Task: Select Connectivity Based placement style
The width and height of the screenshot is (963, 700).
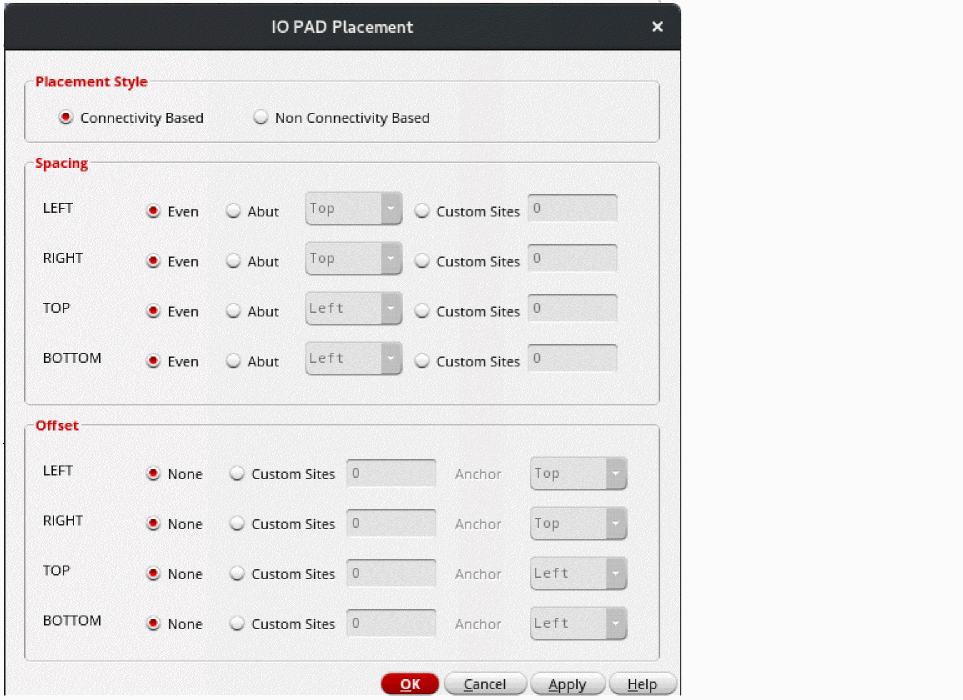Action: point(66,117)
